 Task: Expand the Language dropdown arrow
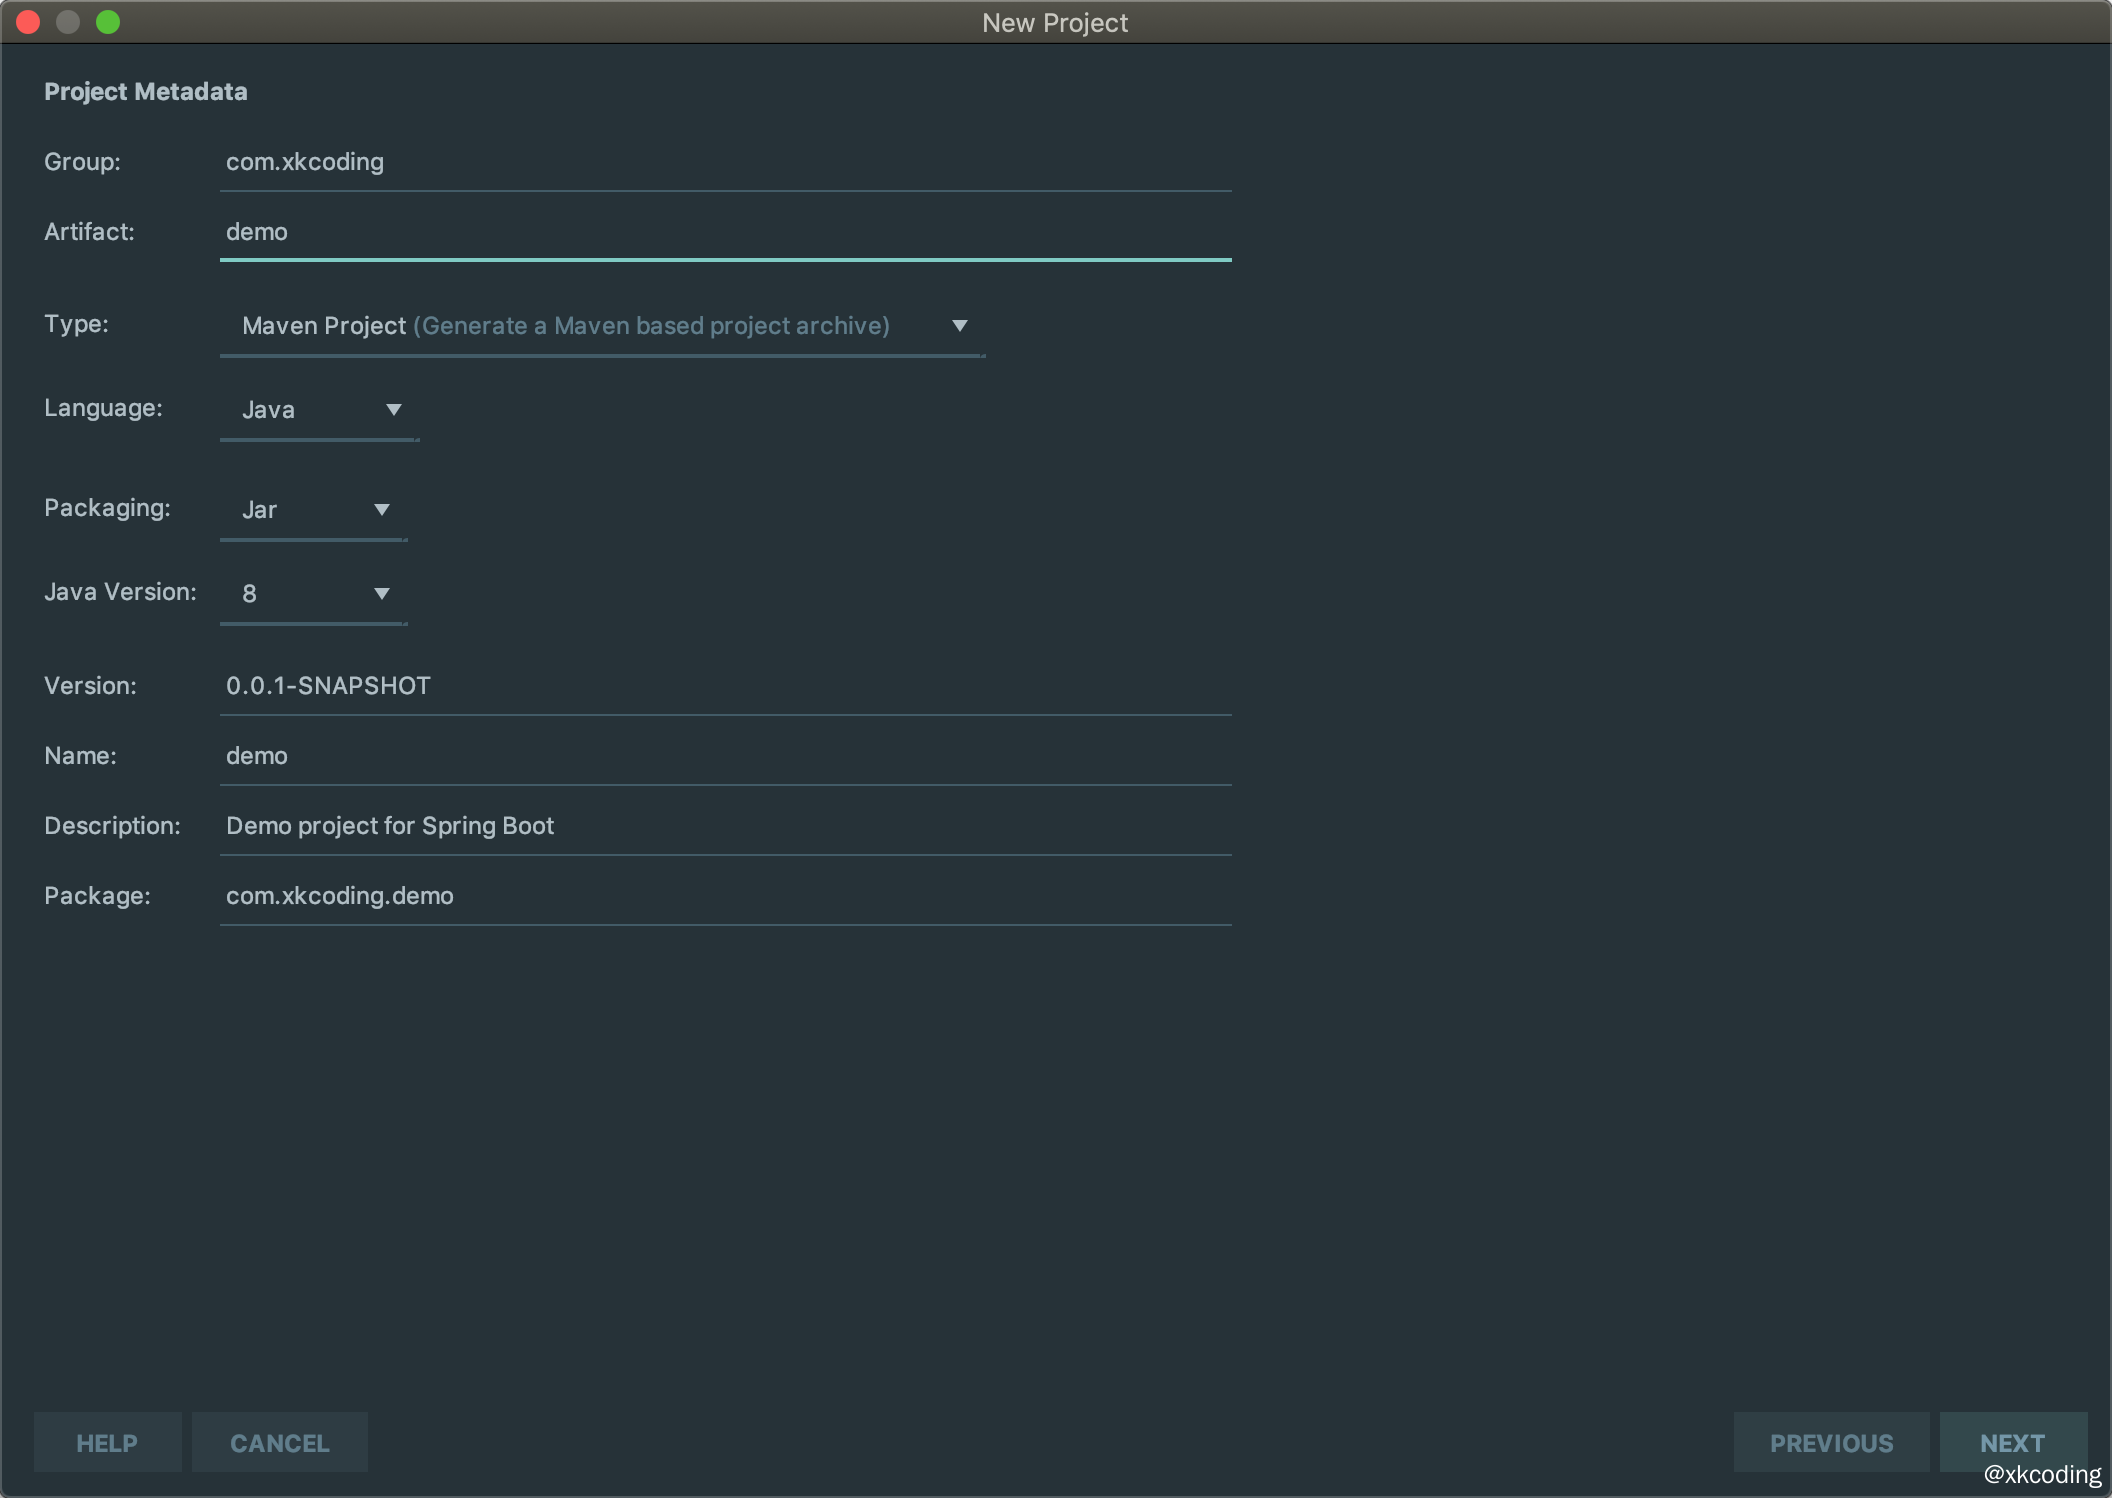pyautogui.click(x=393, y=410)
